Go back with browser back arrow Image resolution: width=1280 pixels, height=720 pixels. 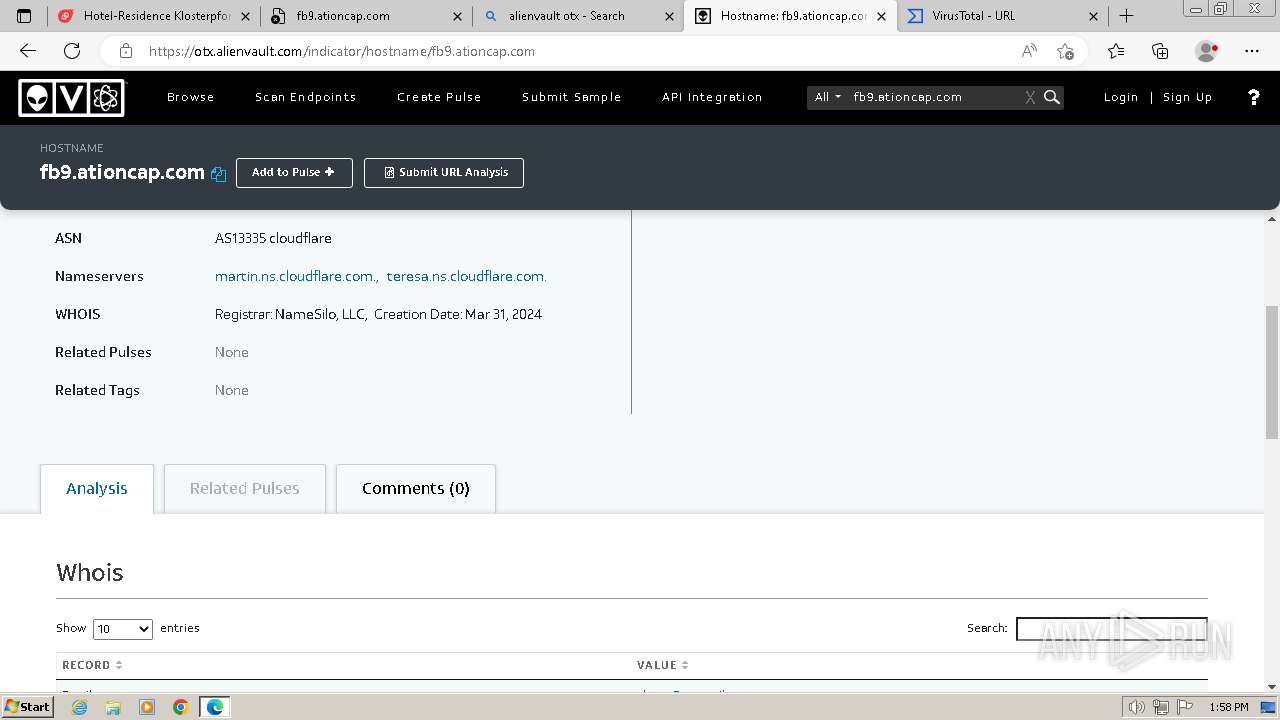pos(28,51)
